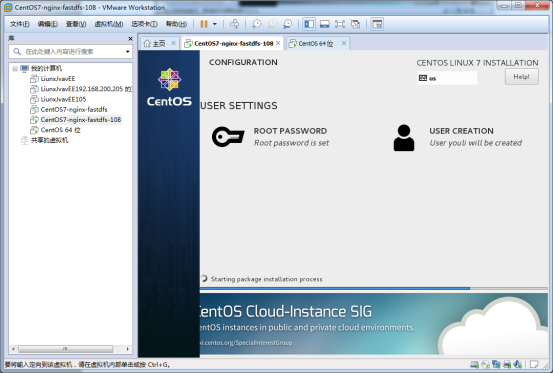Toggle the thumbnail bar view button

tap(324, 24)
